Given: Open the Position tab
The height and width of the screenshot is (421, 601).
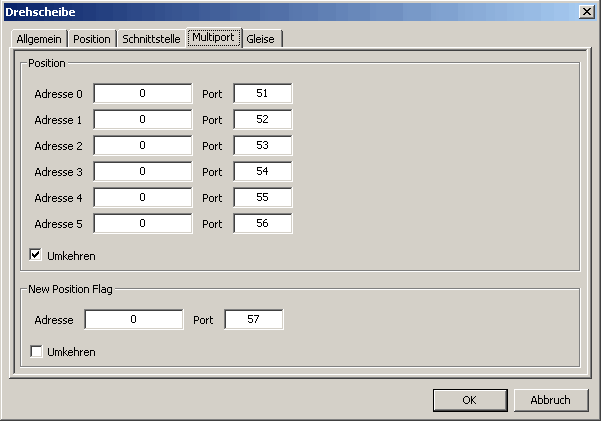Looking at the screenshot, I should pos(92,39).
